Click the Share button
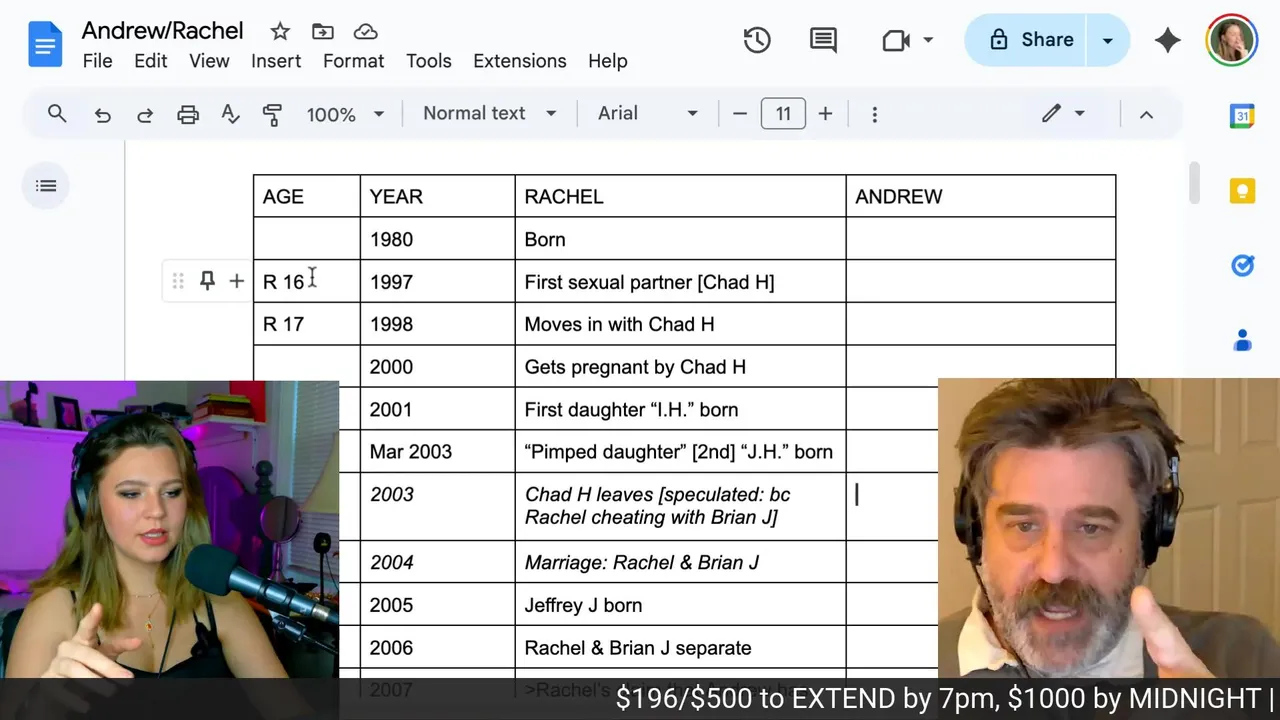 coord(1027,40)
